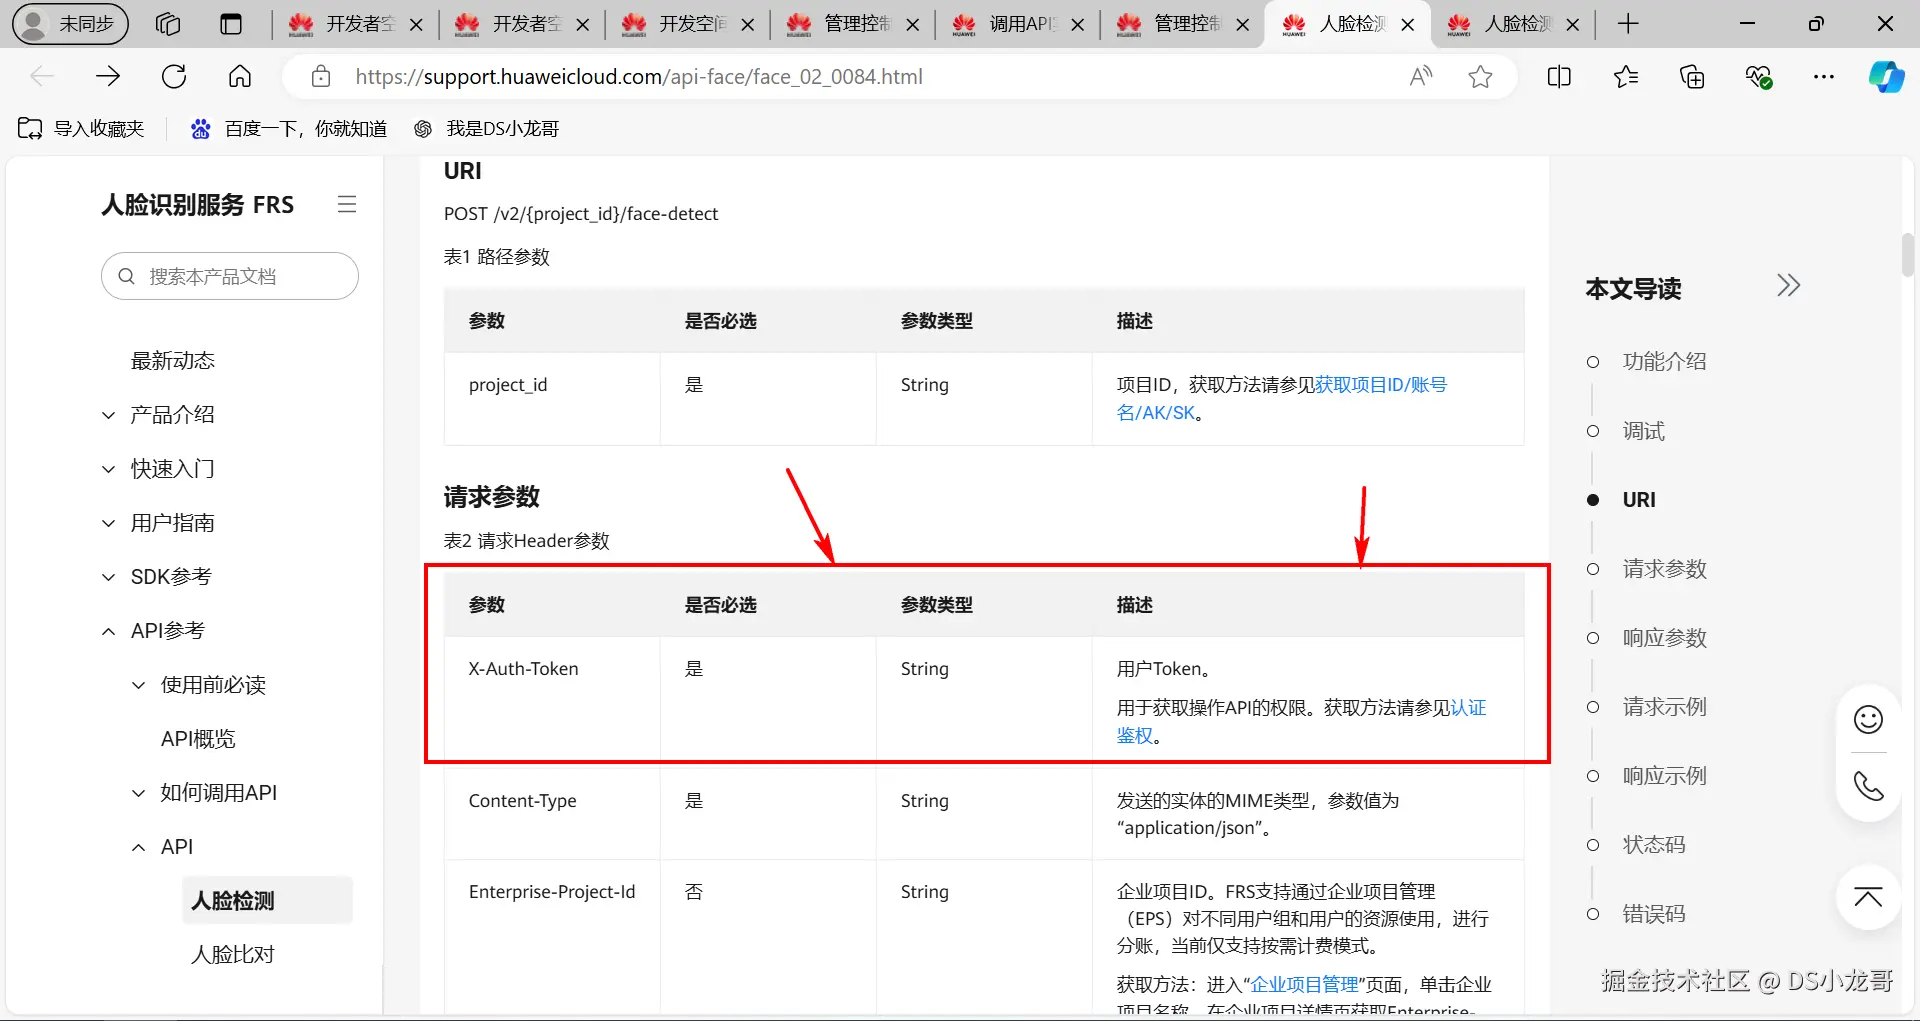Expand the 用户指南 section
Viewport: 1920px width, 1021px height.
158,523
